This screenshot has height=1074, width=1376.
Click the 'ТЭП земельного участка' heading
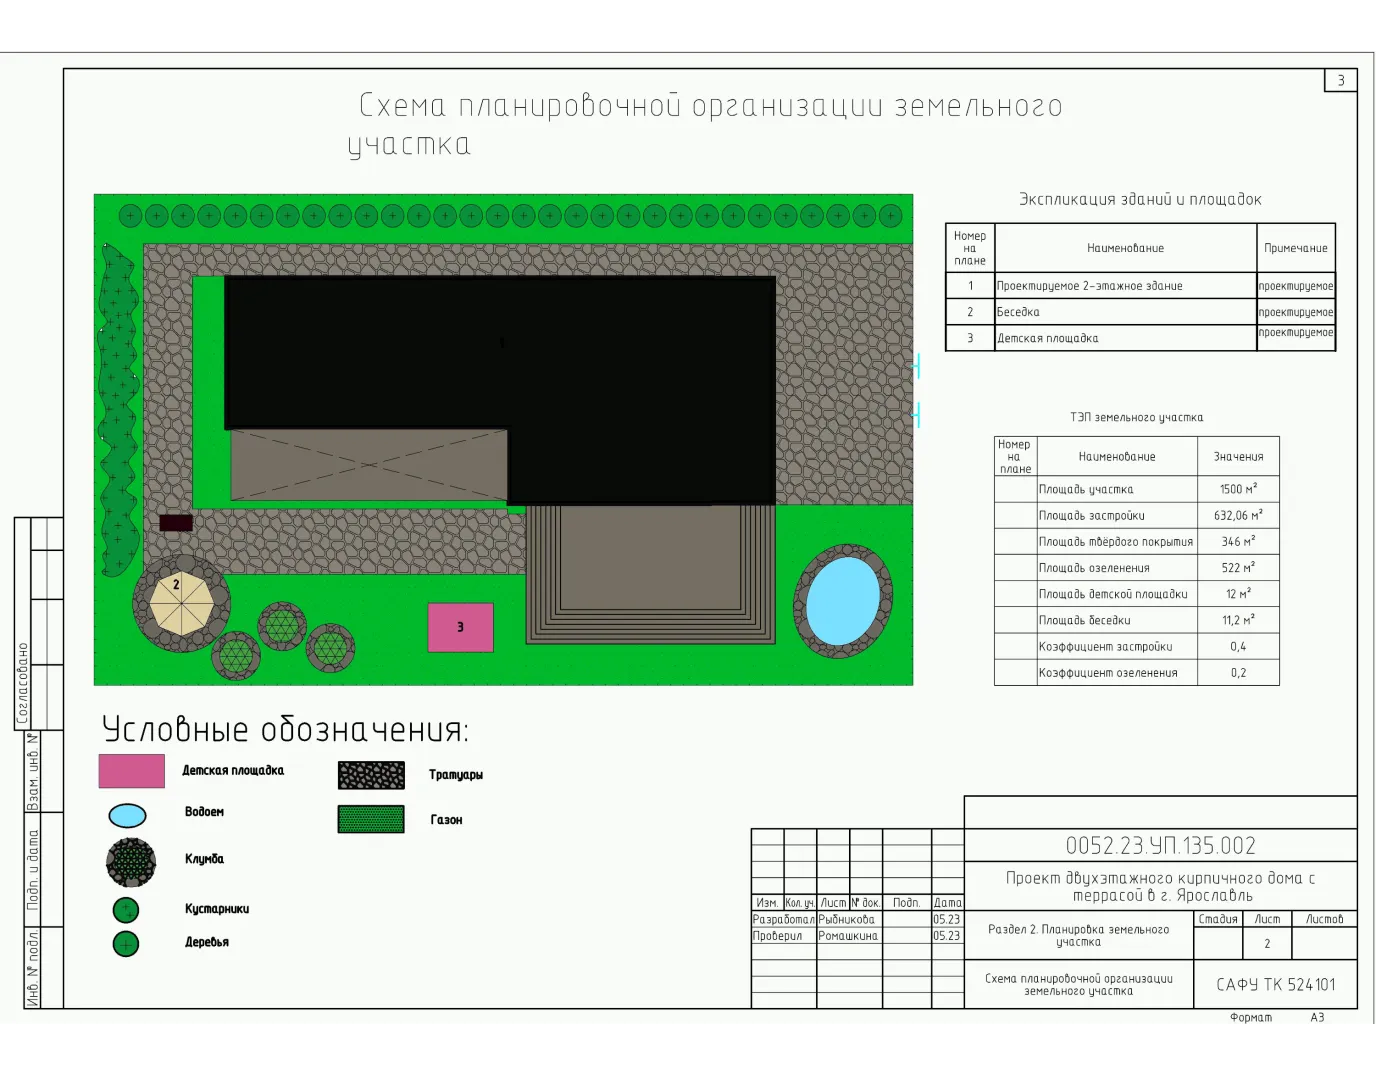tap(1137, 417)
